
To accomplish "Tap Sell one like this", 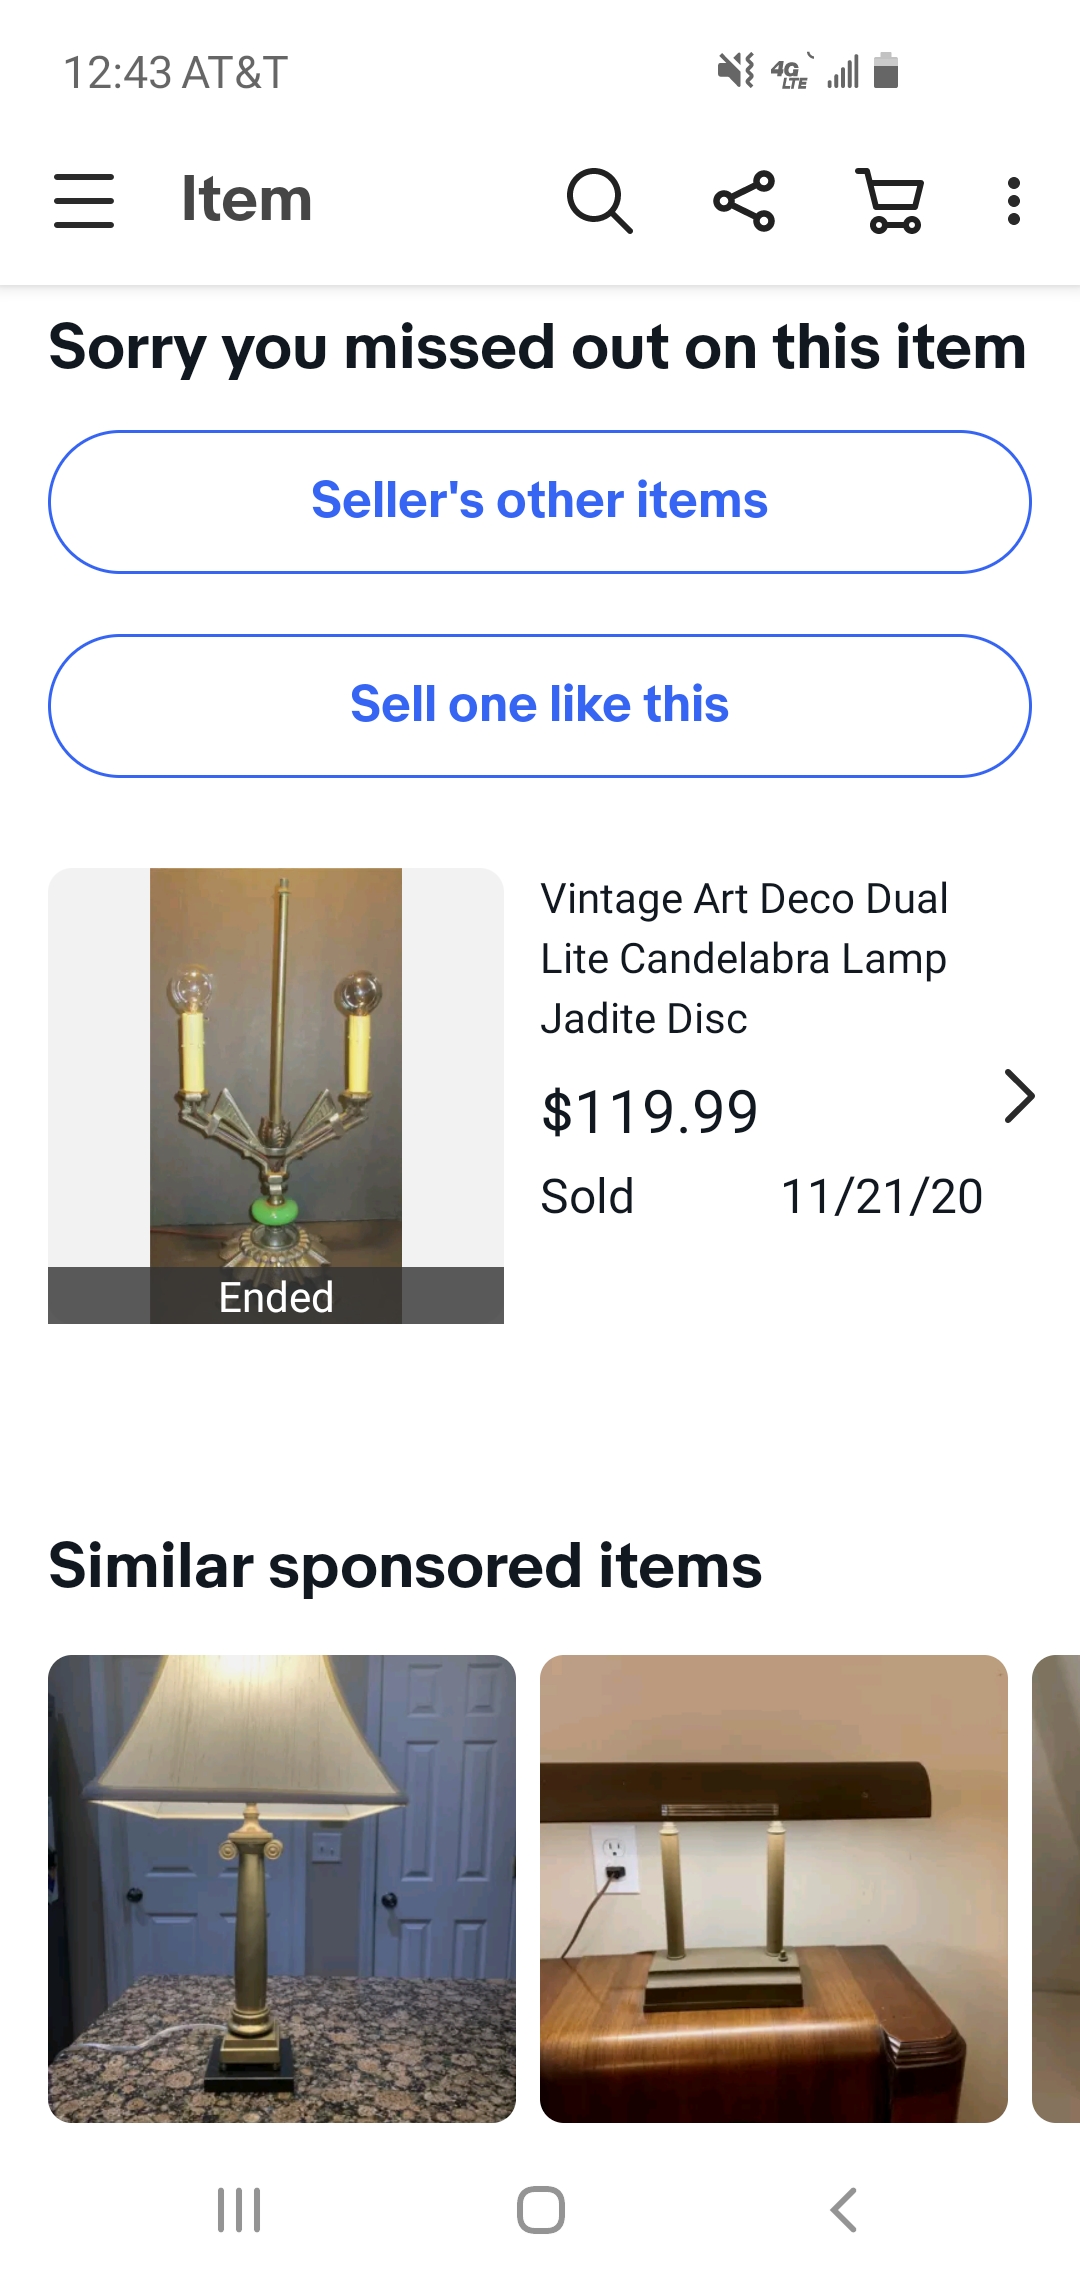I will click(x=540, y=705).
